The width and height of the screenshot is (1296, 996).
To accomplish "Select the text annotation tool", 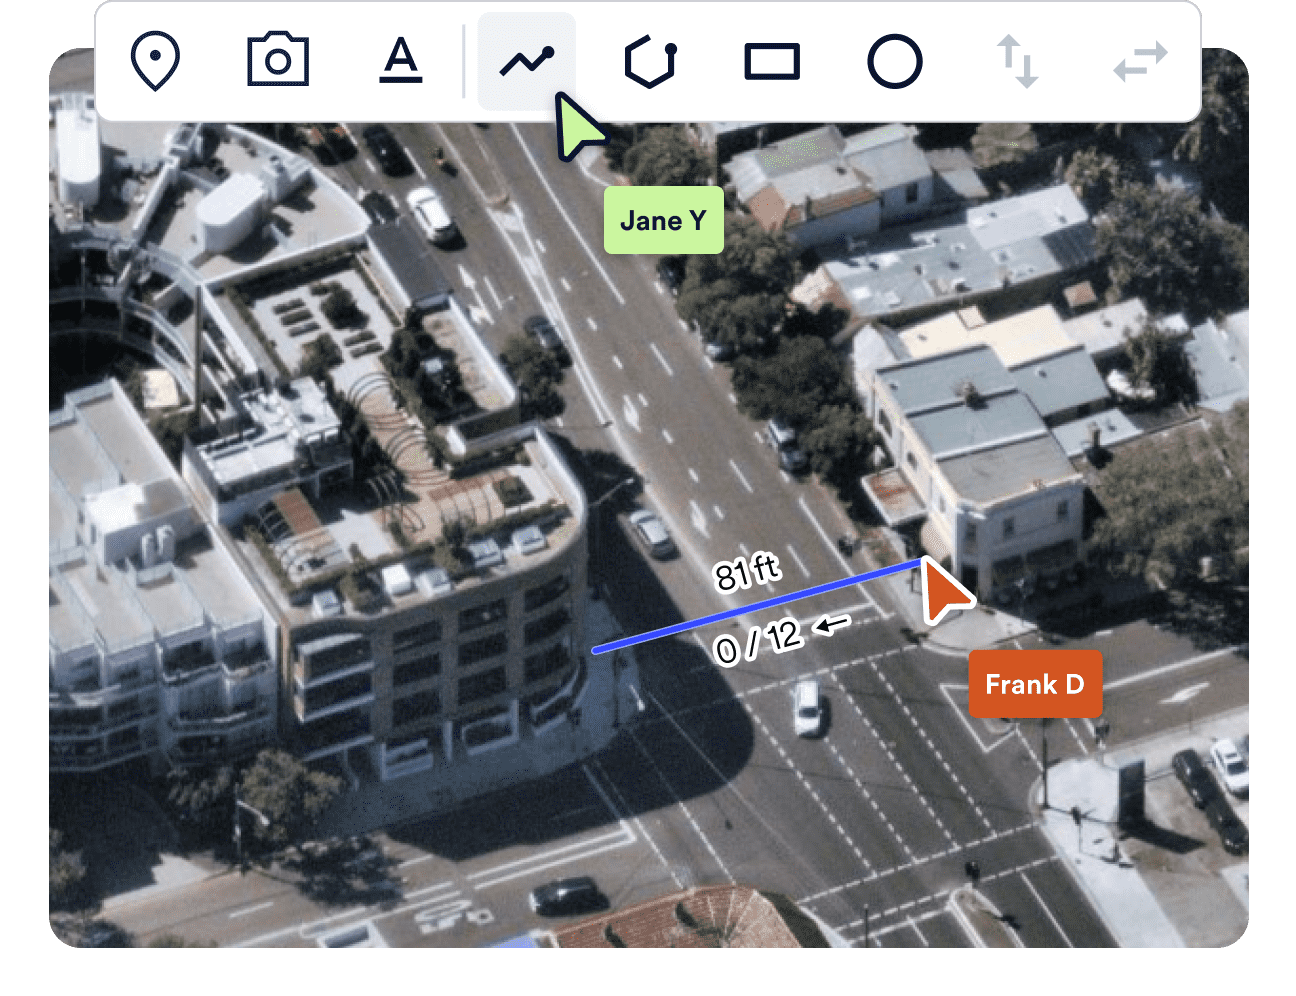I will click(x=400, y=62).
